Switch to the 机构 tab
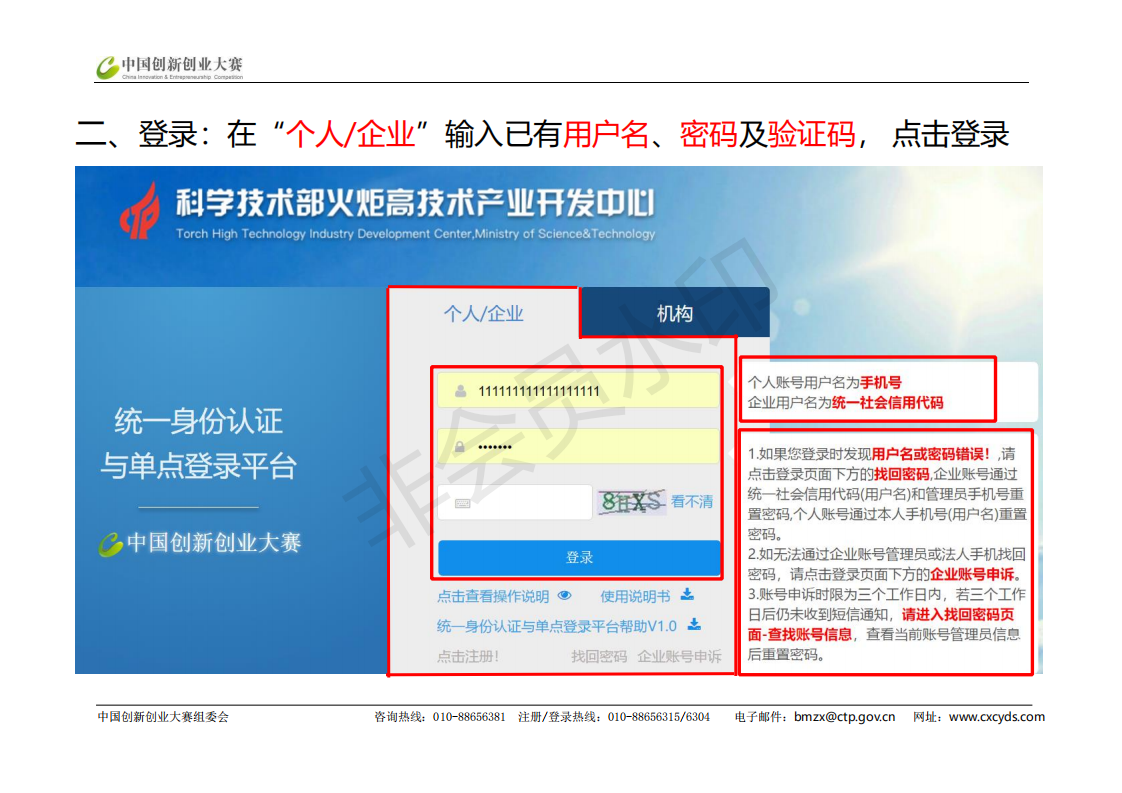Viewport: 1122px width, 793px height. pos(675,313)
